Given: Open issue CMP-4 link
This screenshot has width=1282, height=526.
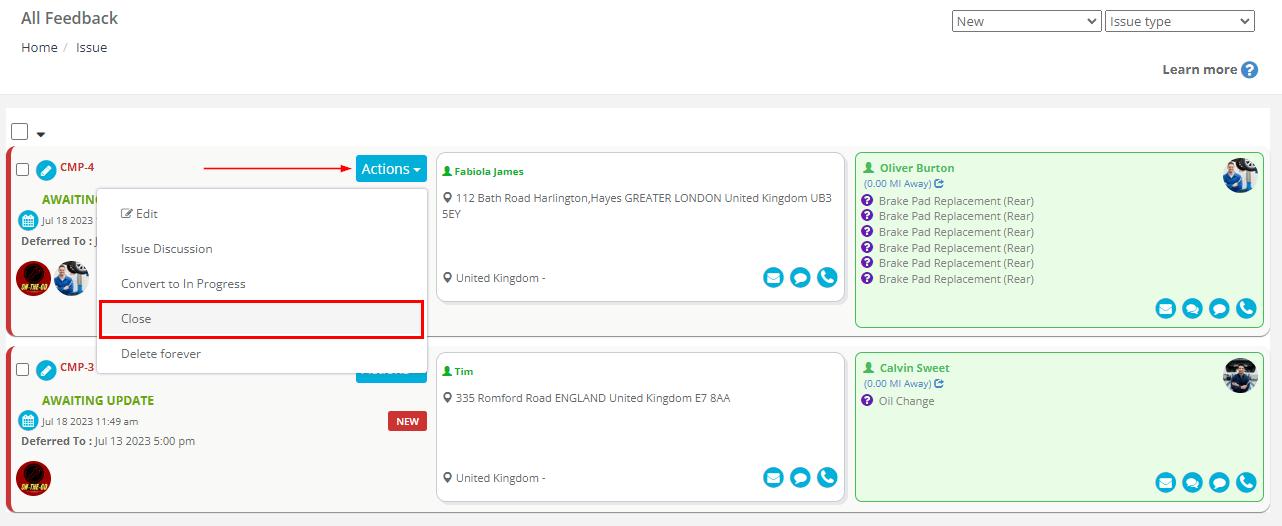Looking at the screenshot, I should 77,167.
